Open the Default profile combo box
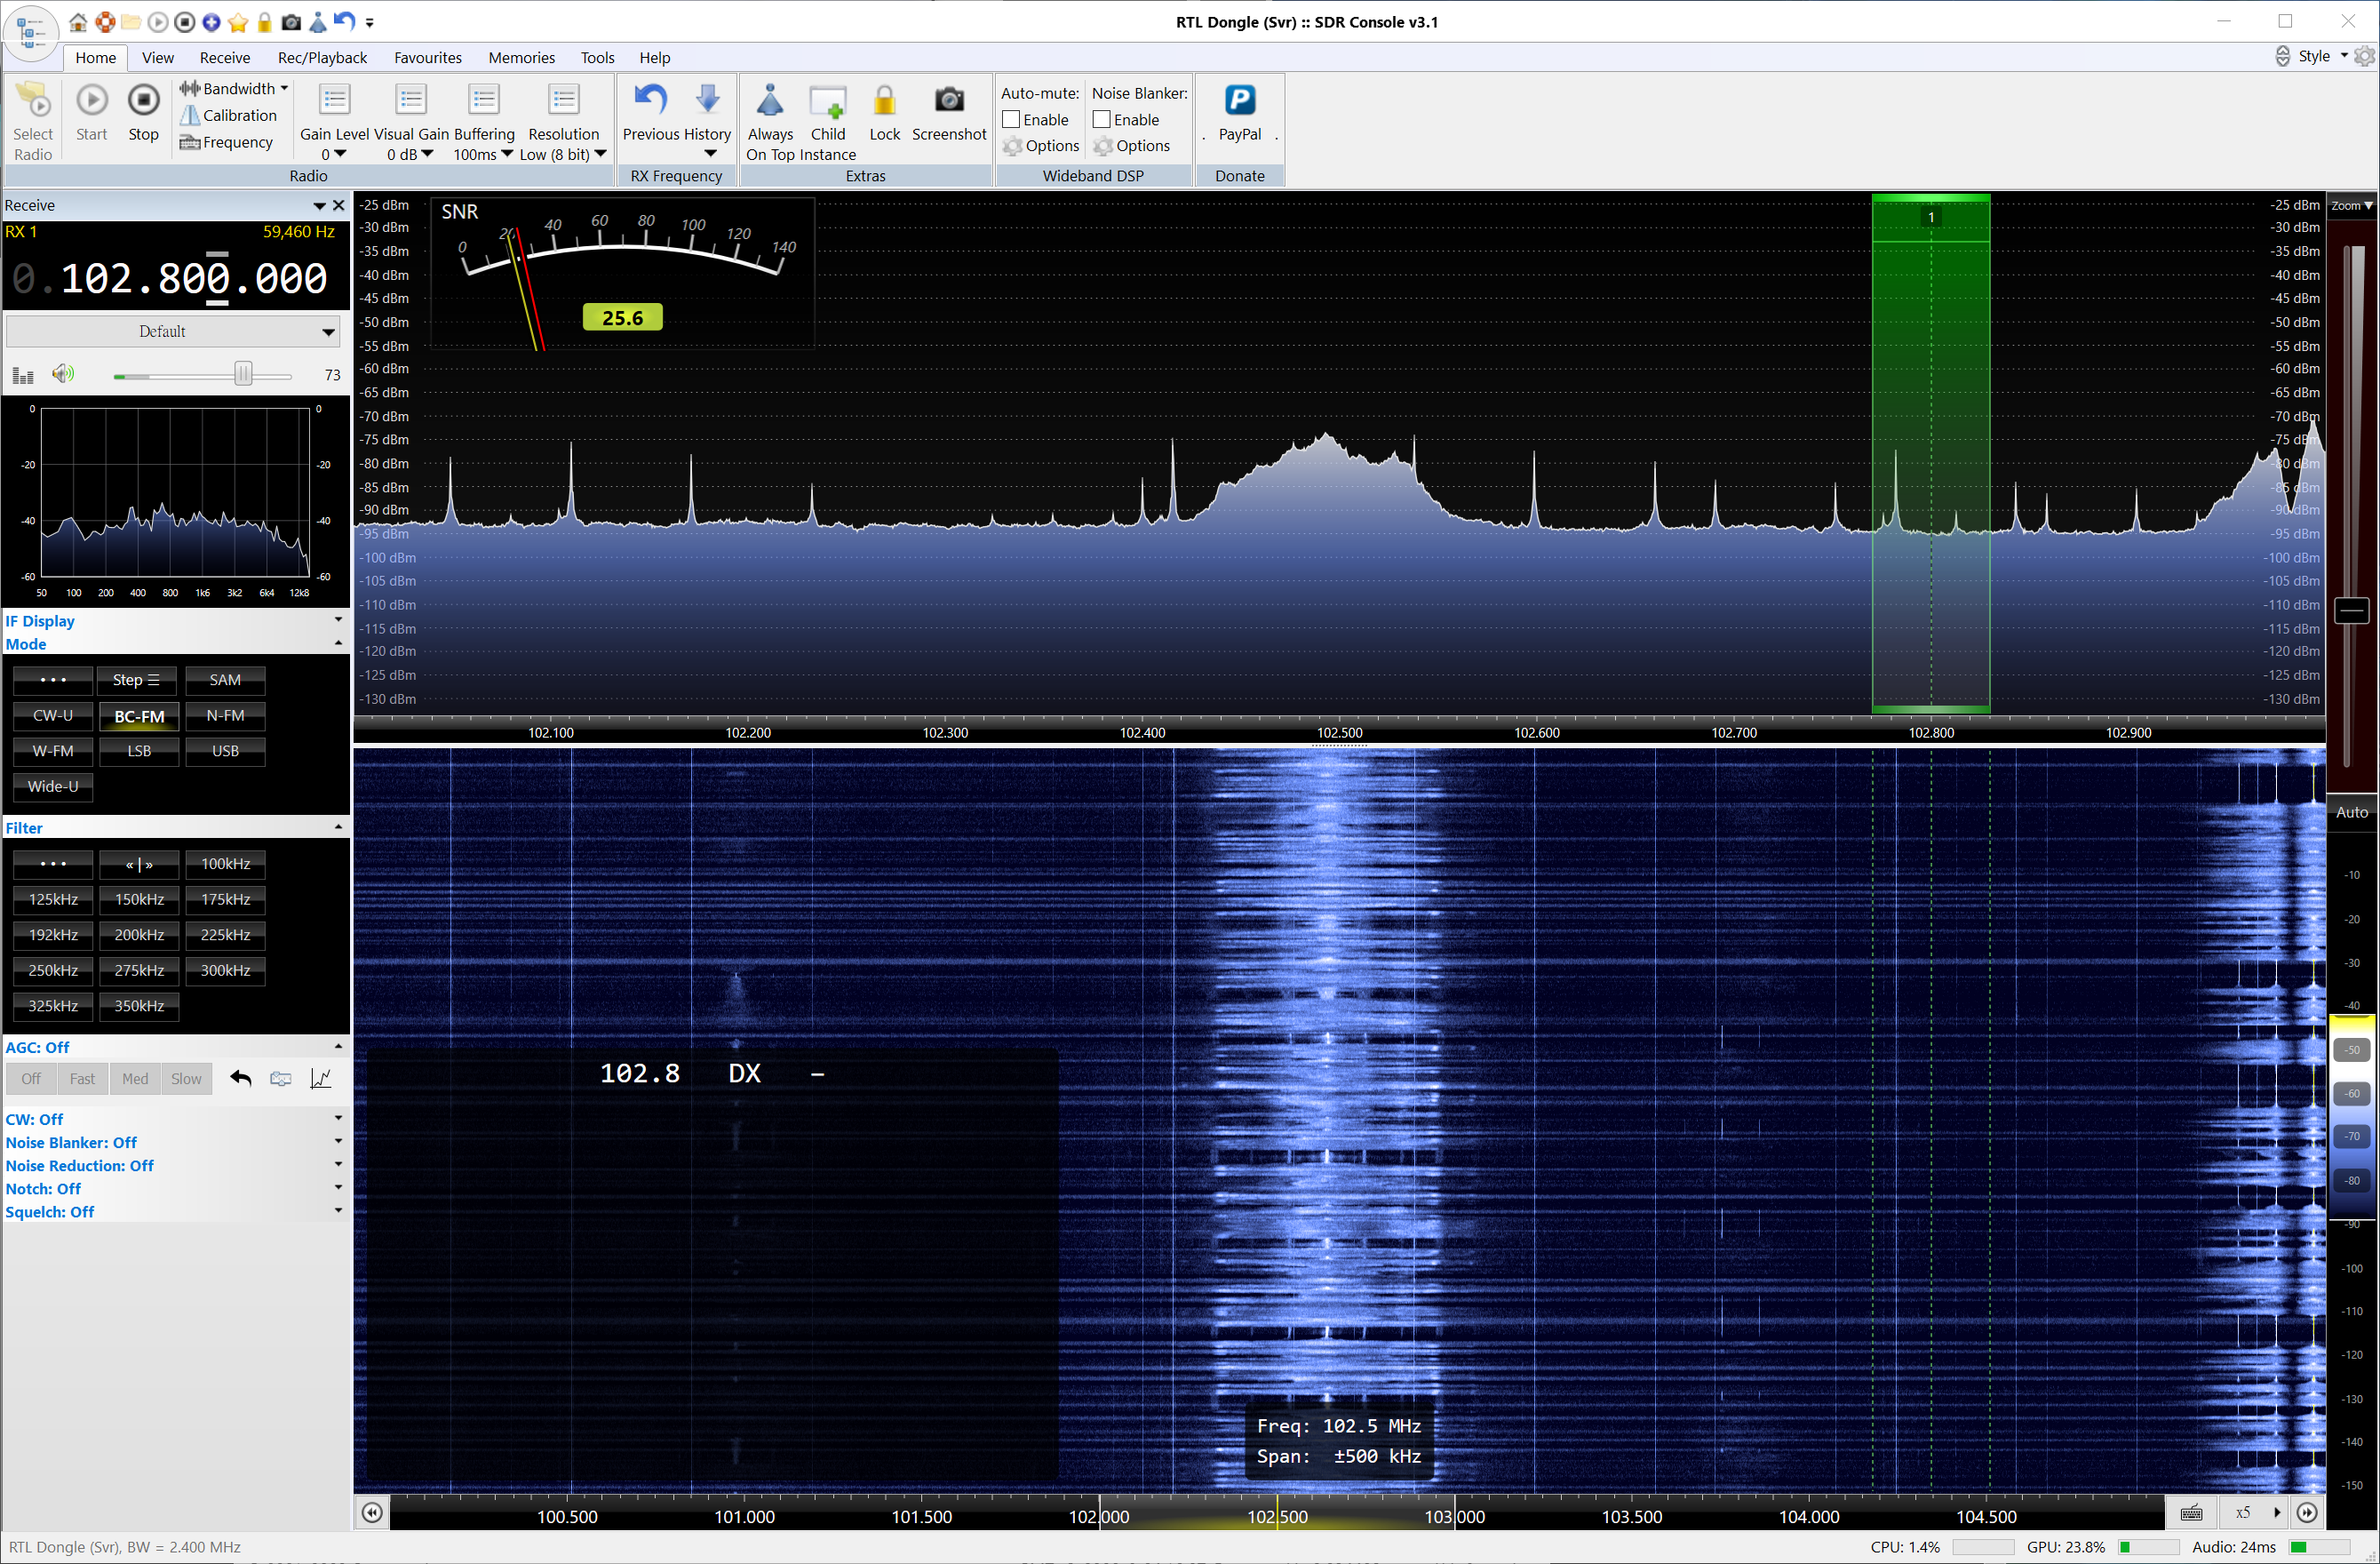Viewport: 2380px width, 1564px height. pos(173,331)
